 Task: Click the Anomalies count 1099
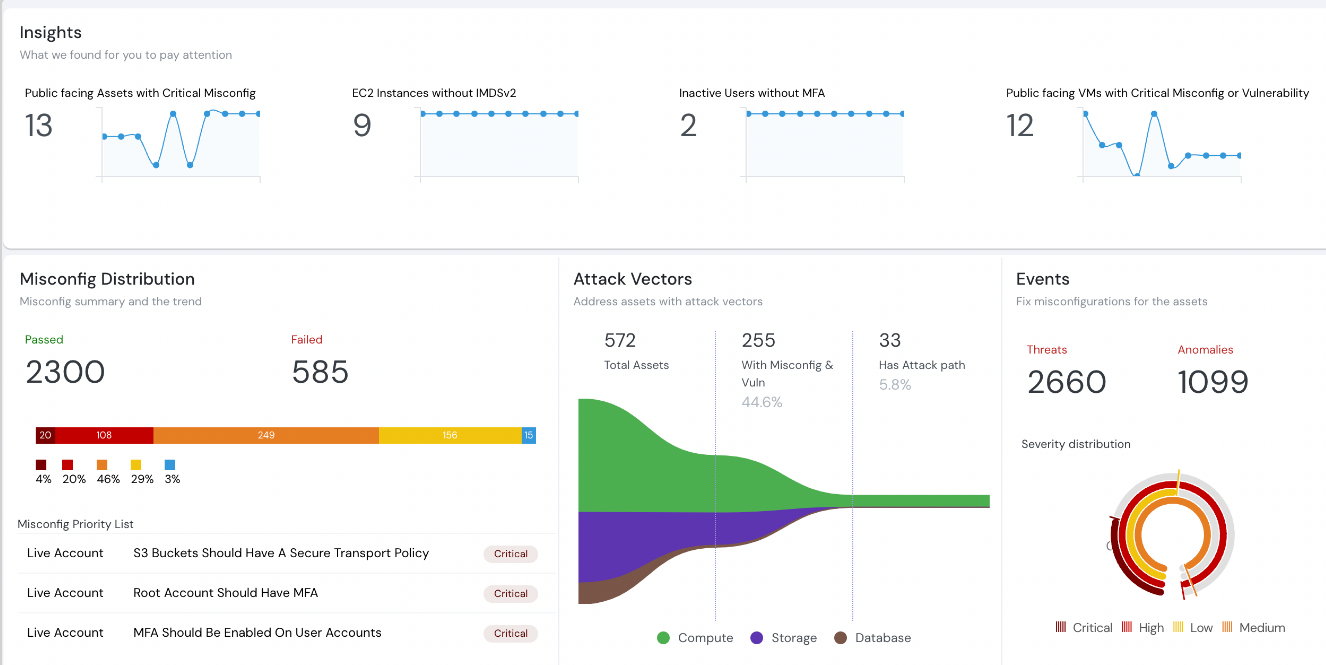coord(1213,382)
